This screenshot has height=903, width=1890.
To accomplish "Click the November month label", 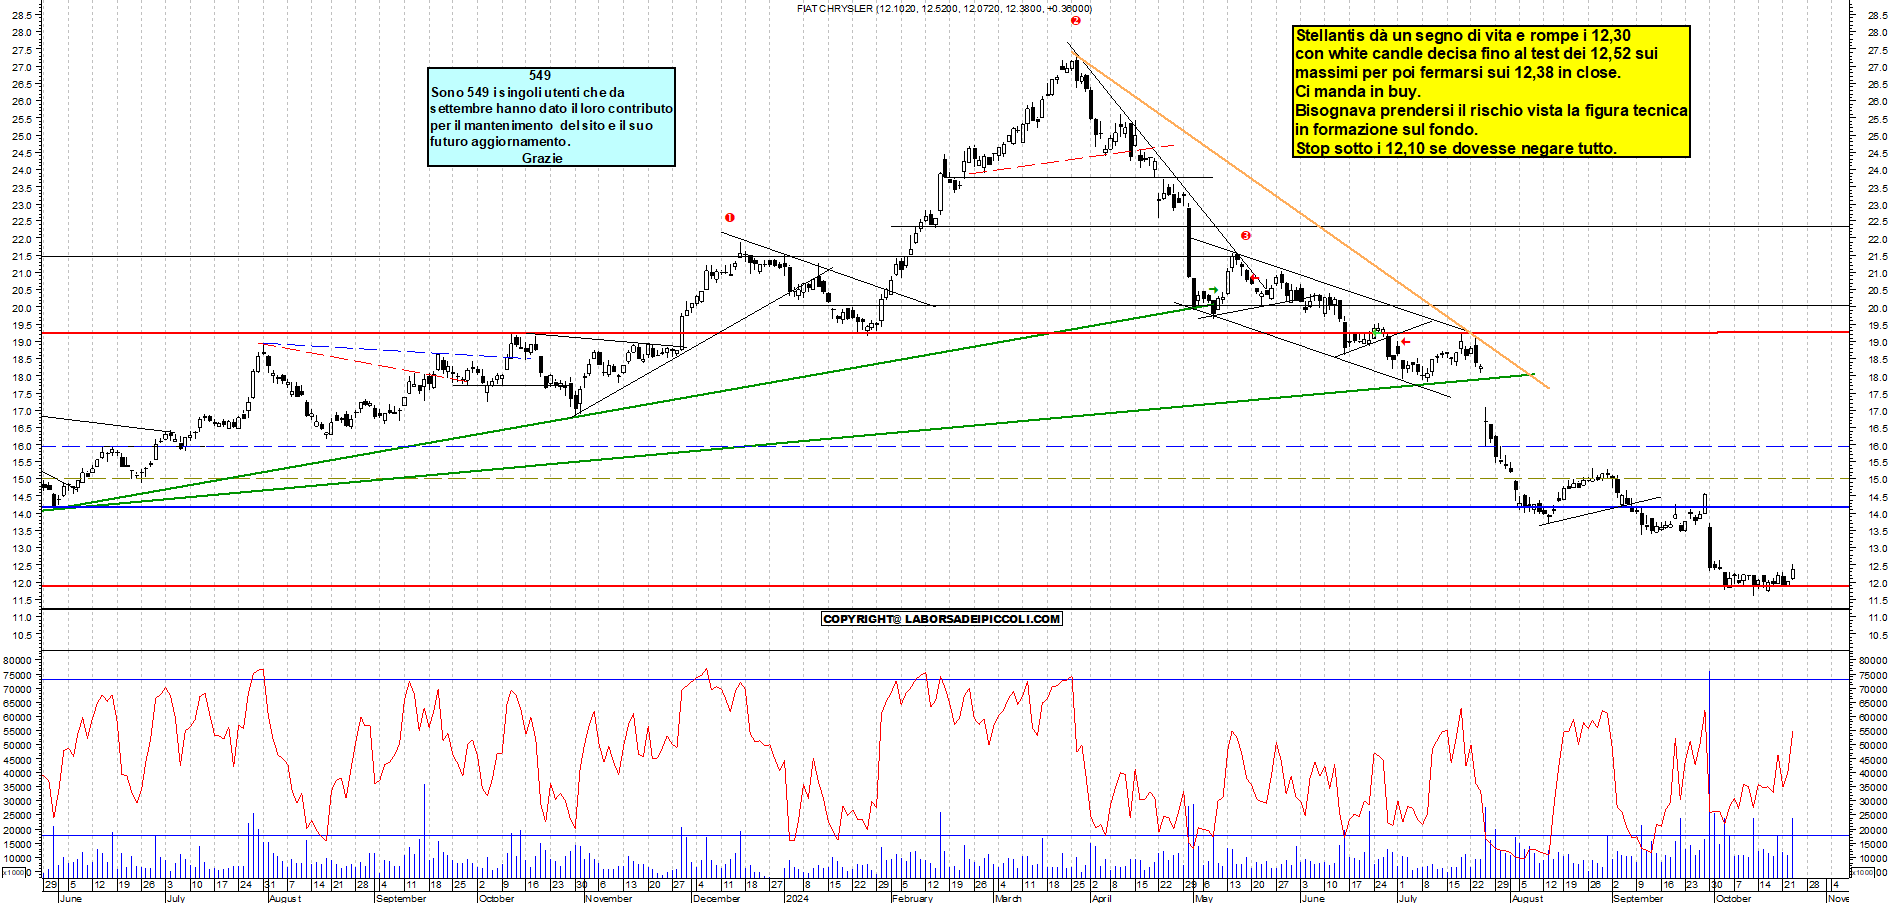I will pyautogui.click(x=608, y=898).
